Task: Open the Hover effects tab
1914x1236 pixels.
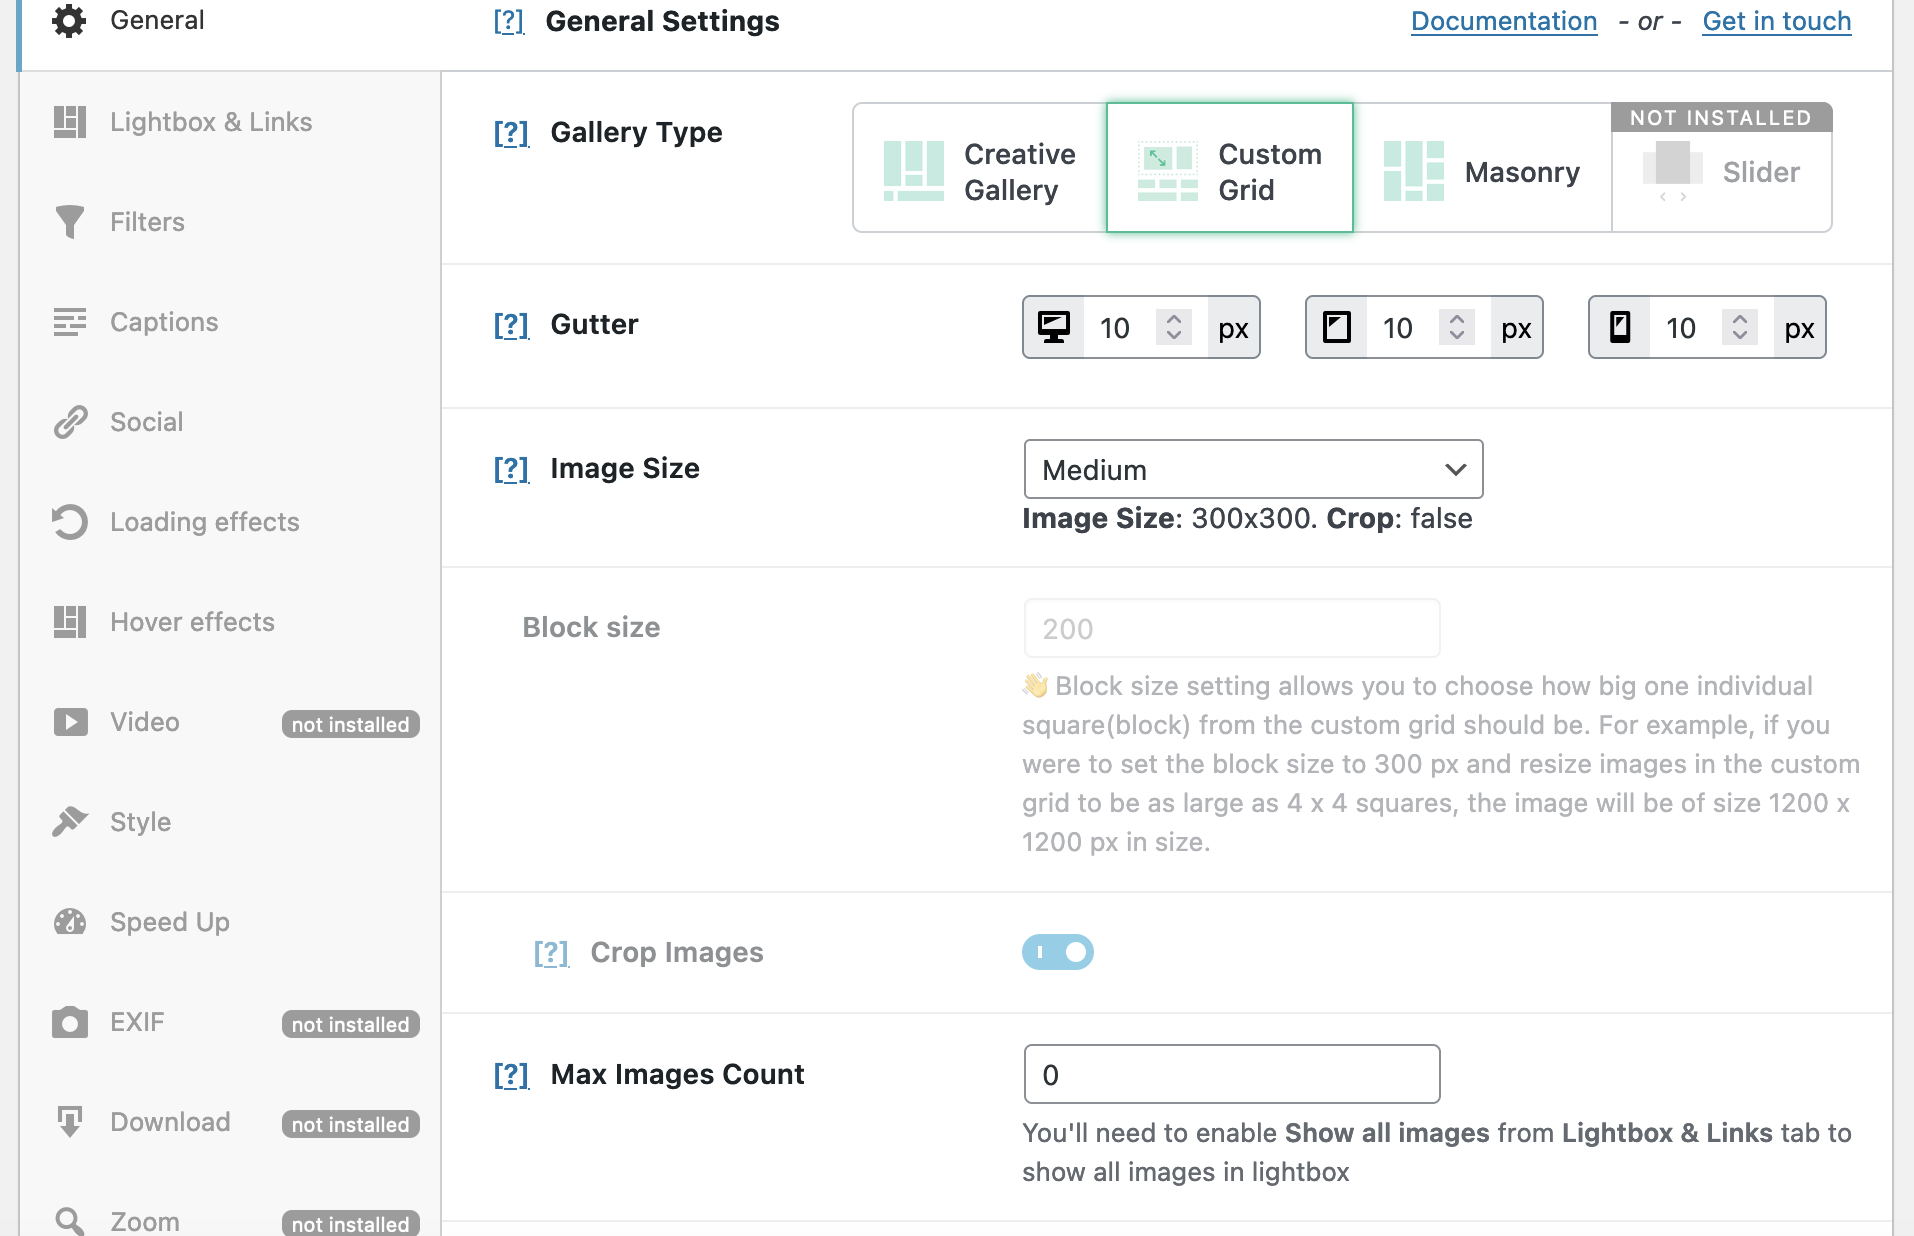Action: 230,622
